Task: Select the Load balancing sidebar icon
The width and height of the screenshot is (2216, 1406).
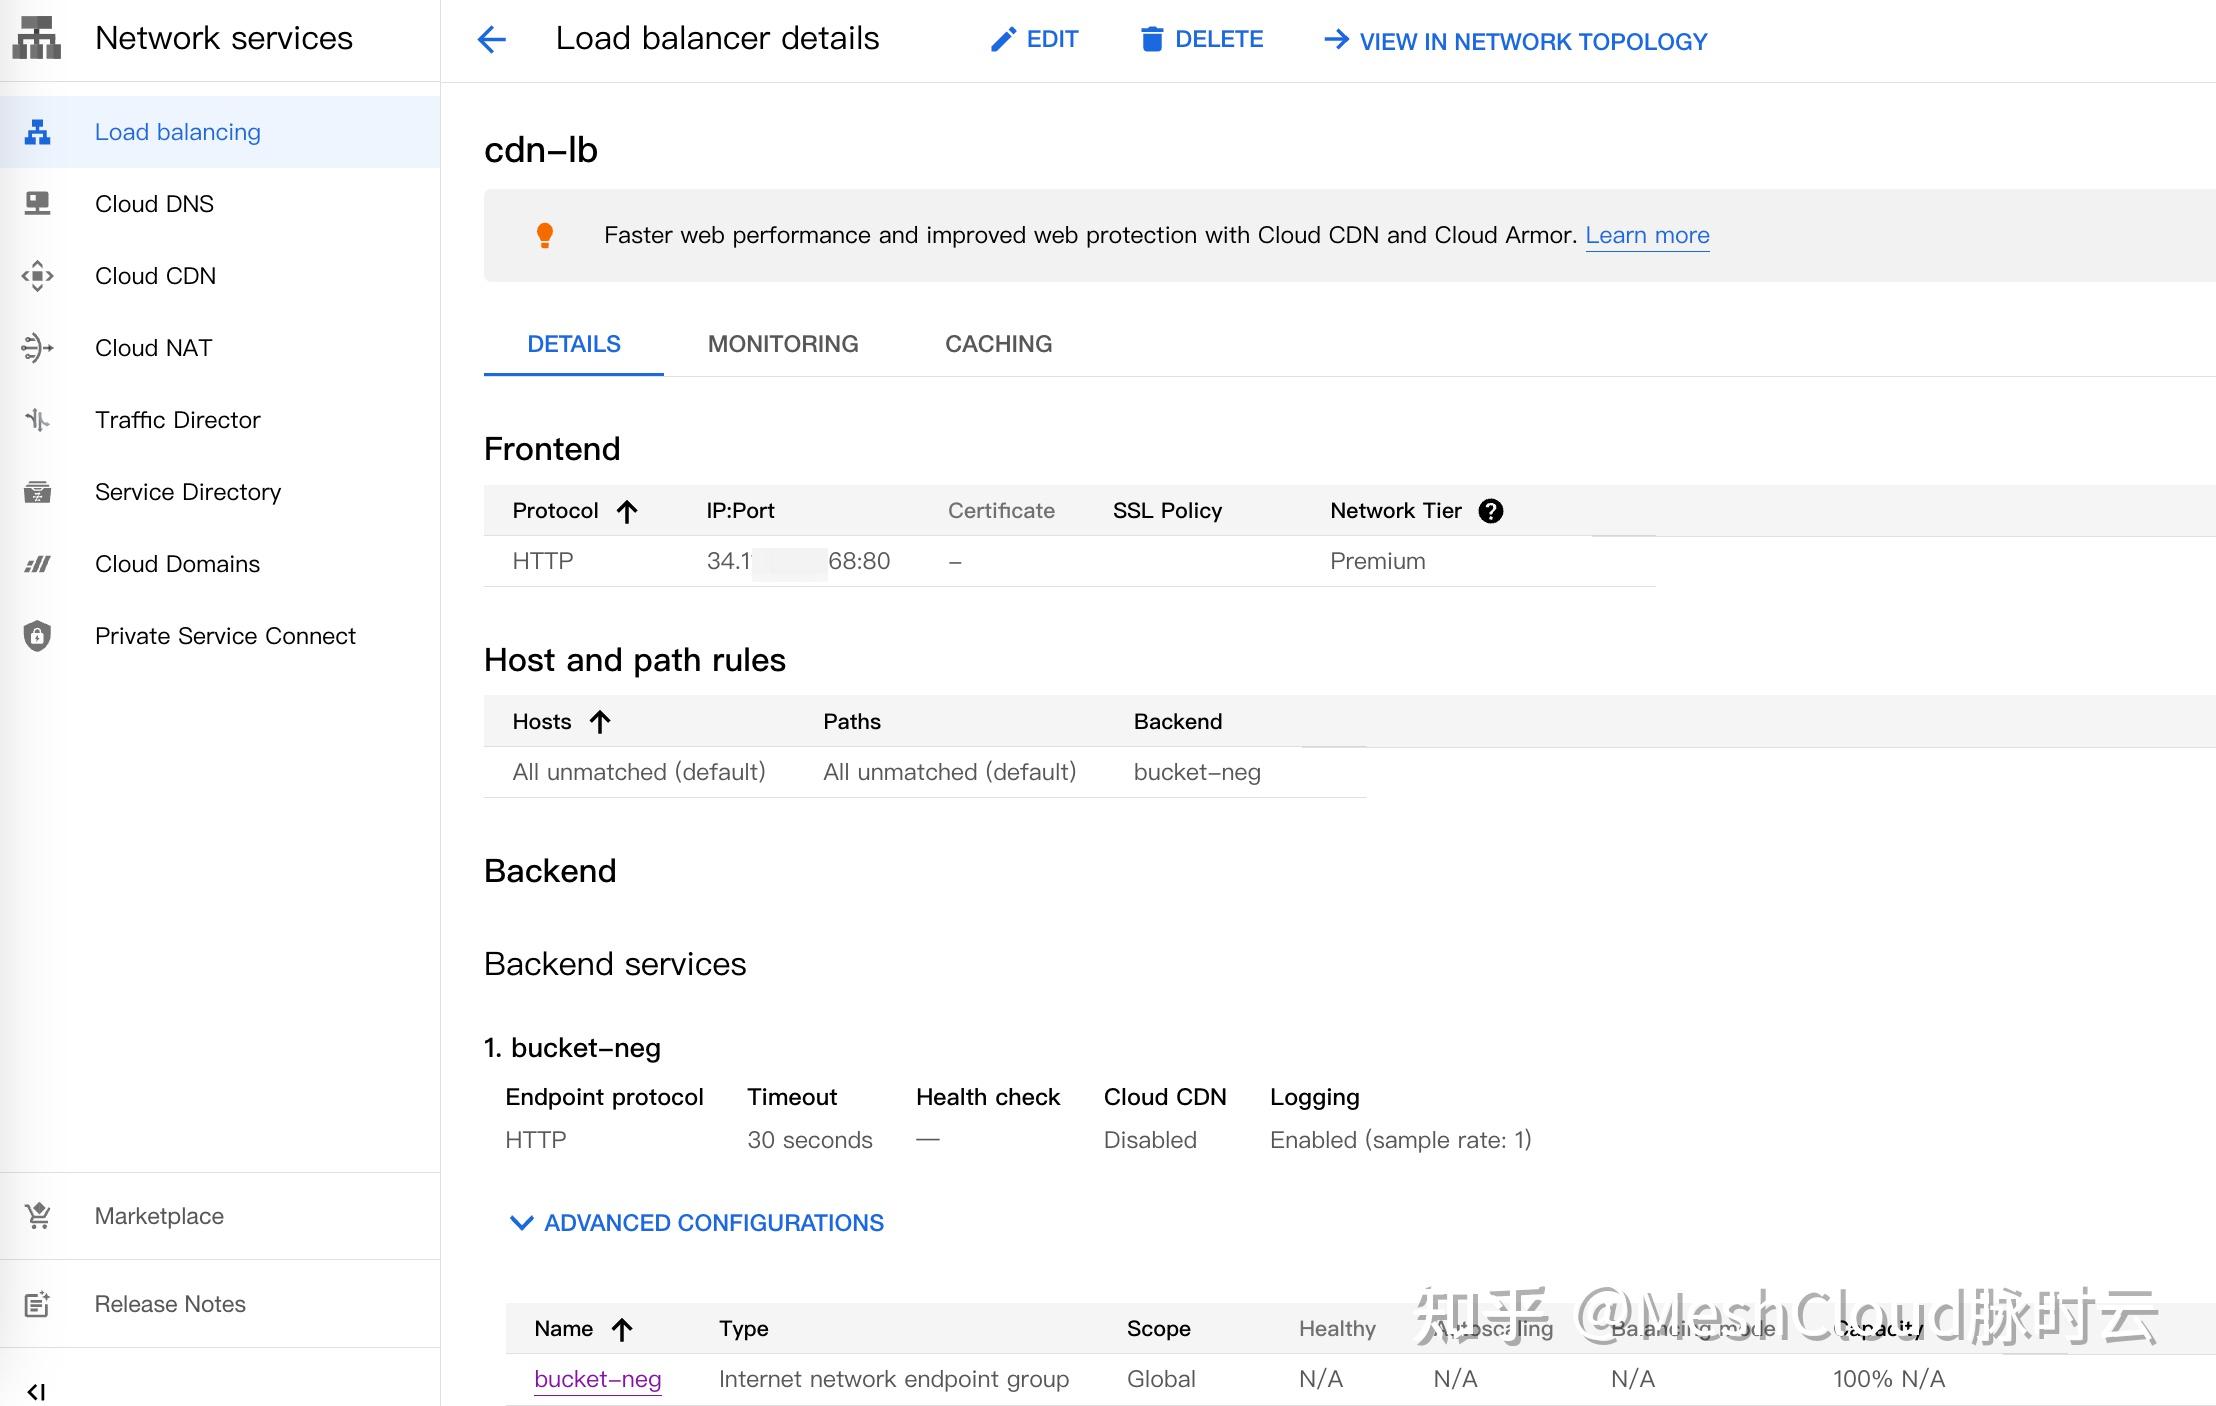Action: (x=37, y=131)
